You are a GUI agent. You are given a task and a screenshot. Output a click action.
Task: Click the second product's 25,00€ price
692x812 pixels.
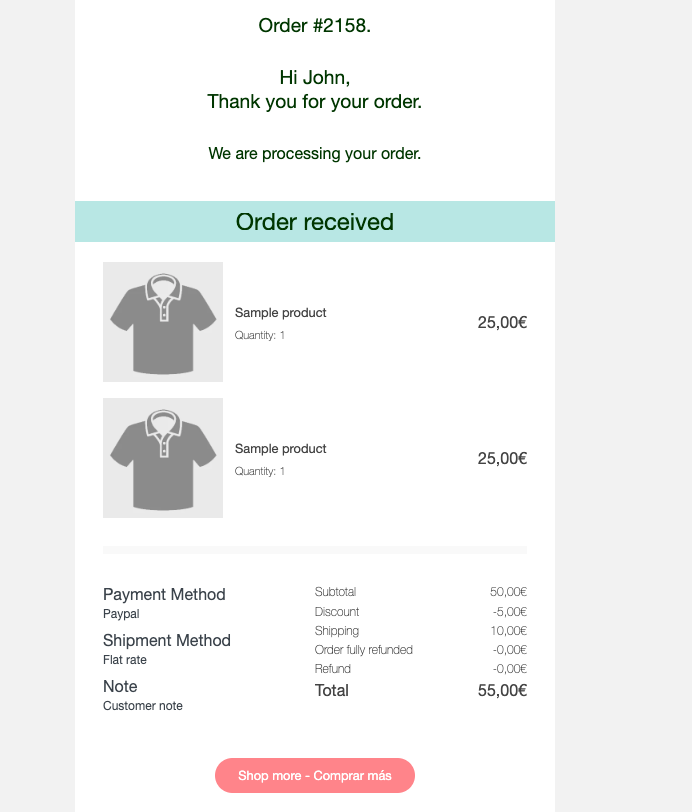pos(502,458)
